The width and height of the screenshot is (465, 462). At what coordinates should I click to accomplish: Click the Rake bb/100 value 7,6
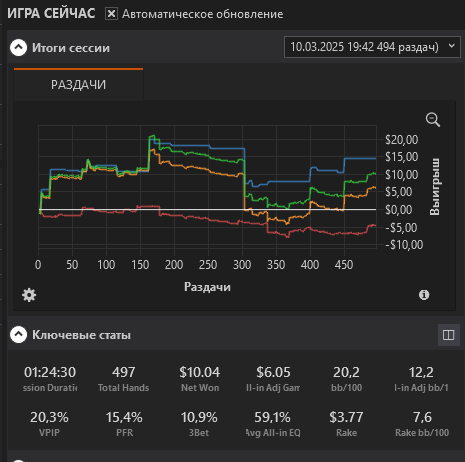click(422, 417)
